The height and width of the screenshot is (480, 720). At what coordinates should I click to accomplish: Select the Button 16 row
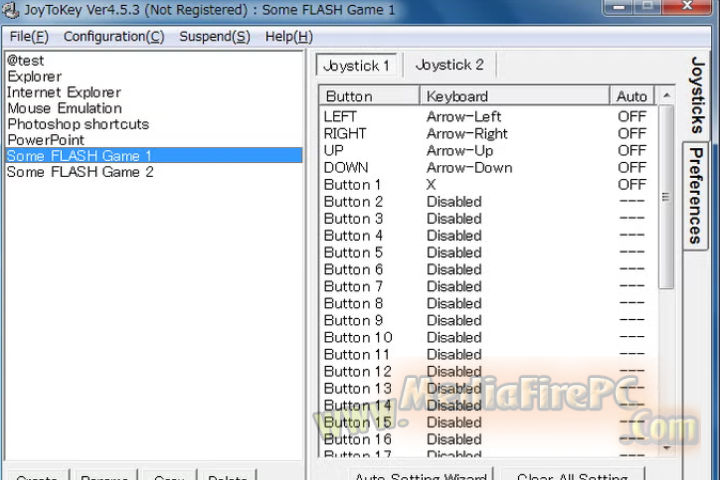tap(489, 440)
